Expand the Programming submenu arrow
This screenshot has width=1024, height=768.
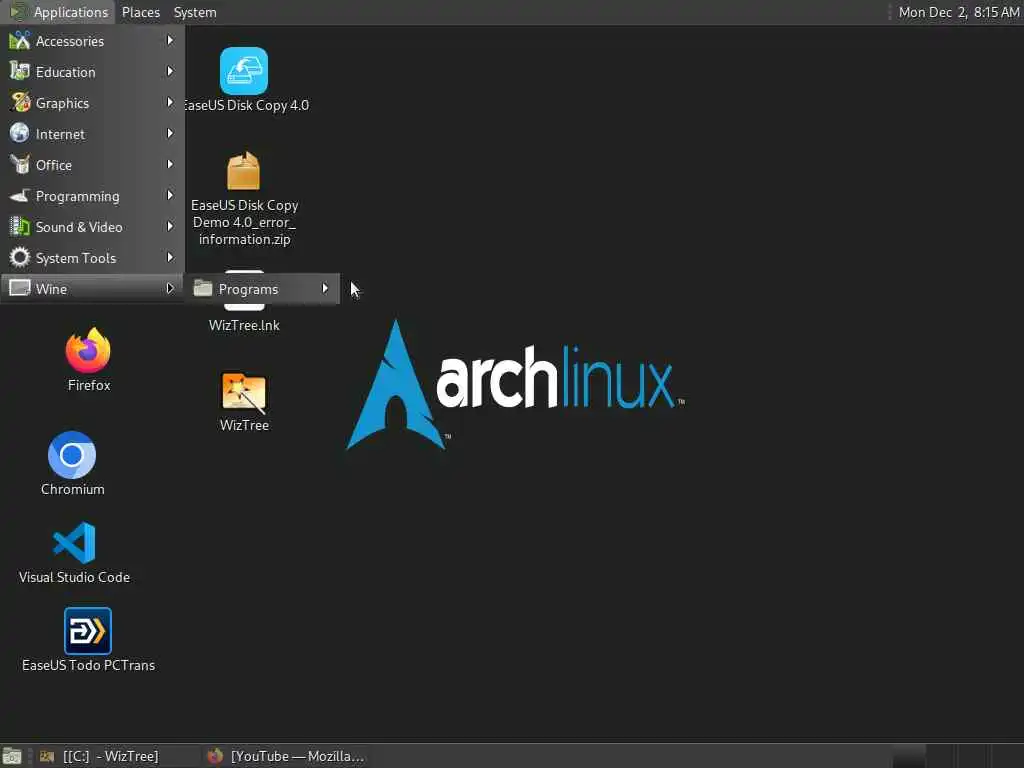[170, 195]
